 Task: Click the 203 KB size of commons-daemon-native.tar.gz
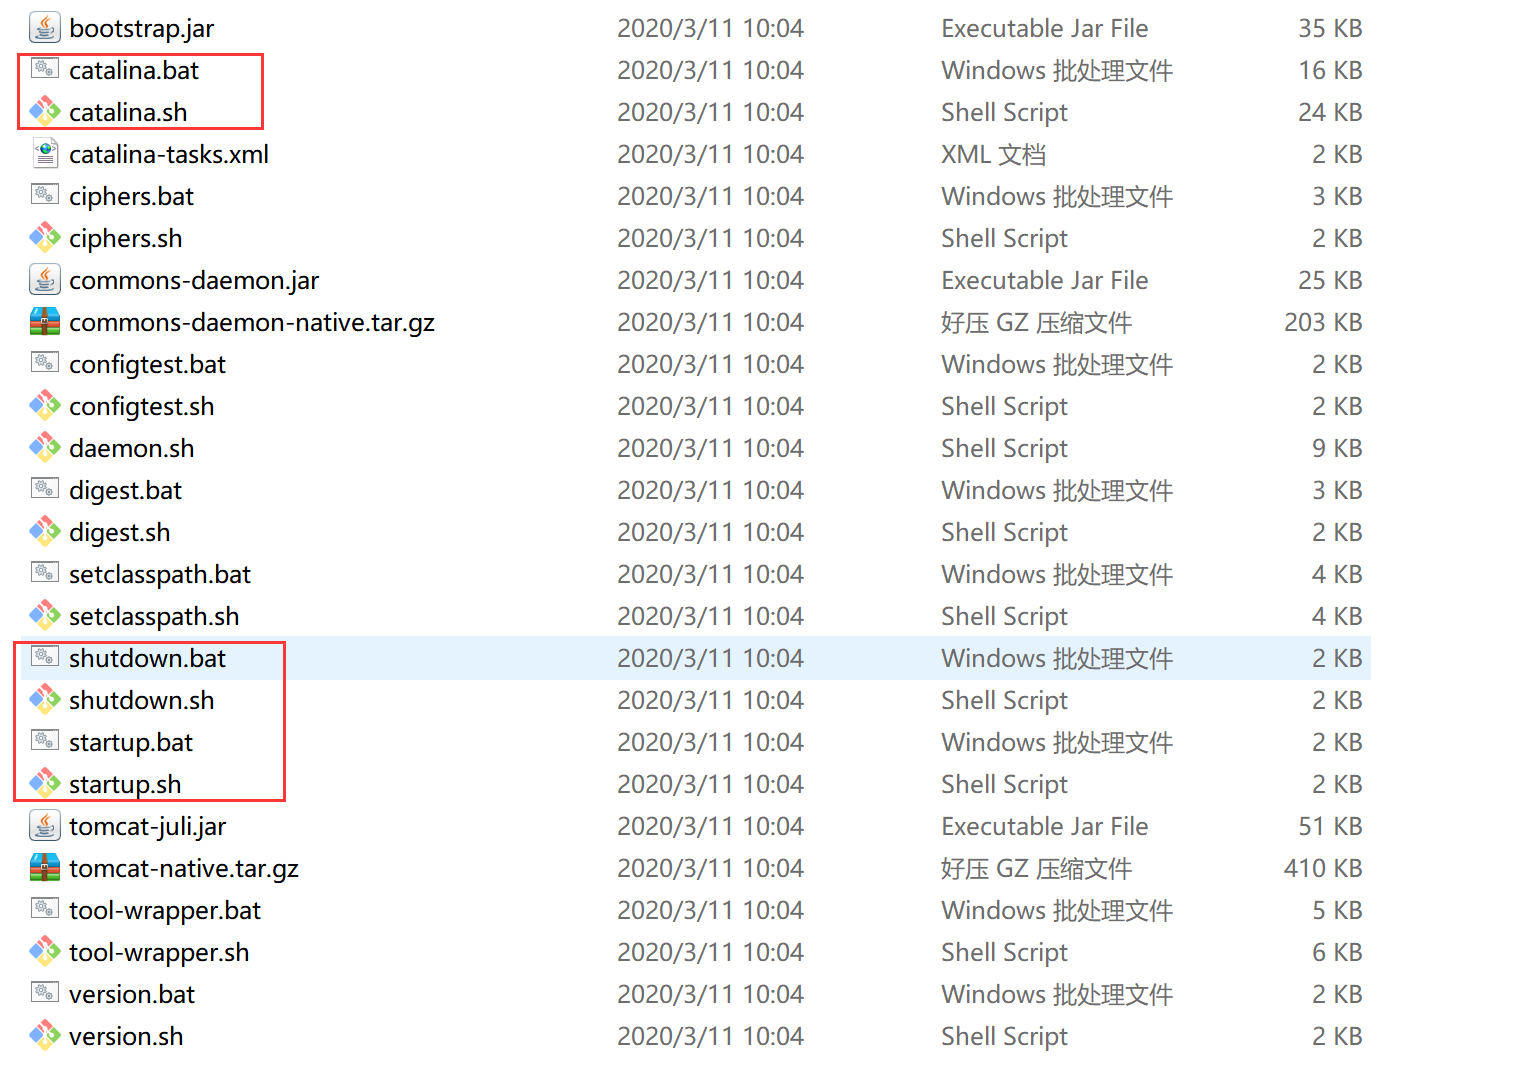(x=1323, y=322)
